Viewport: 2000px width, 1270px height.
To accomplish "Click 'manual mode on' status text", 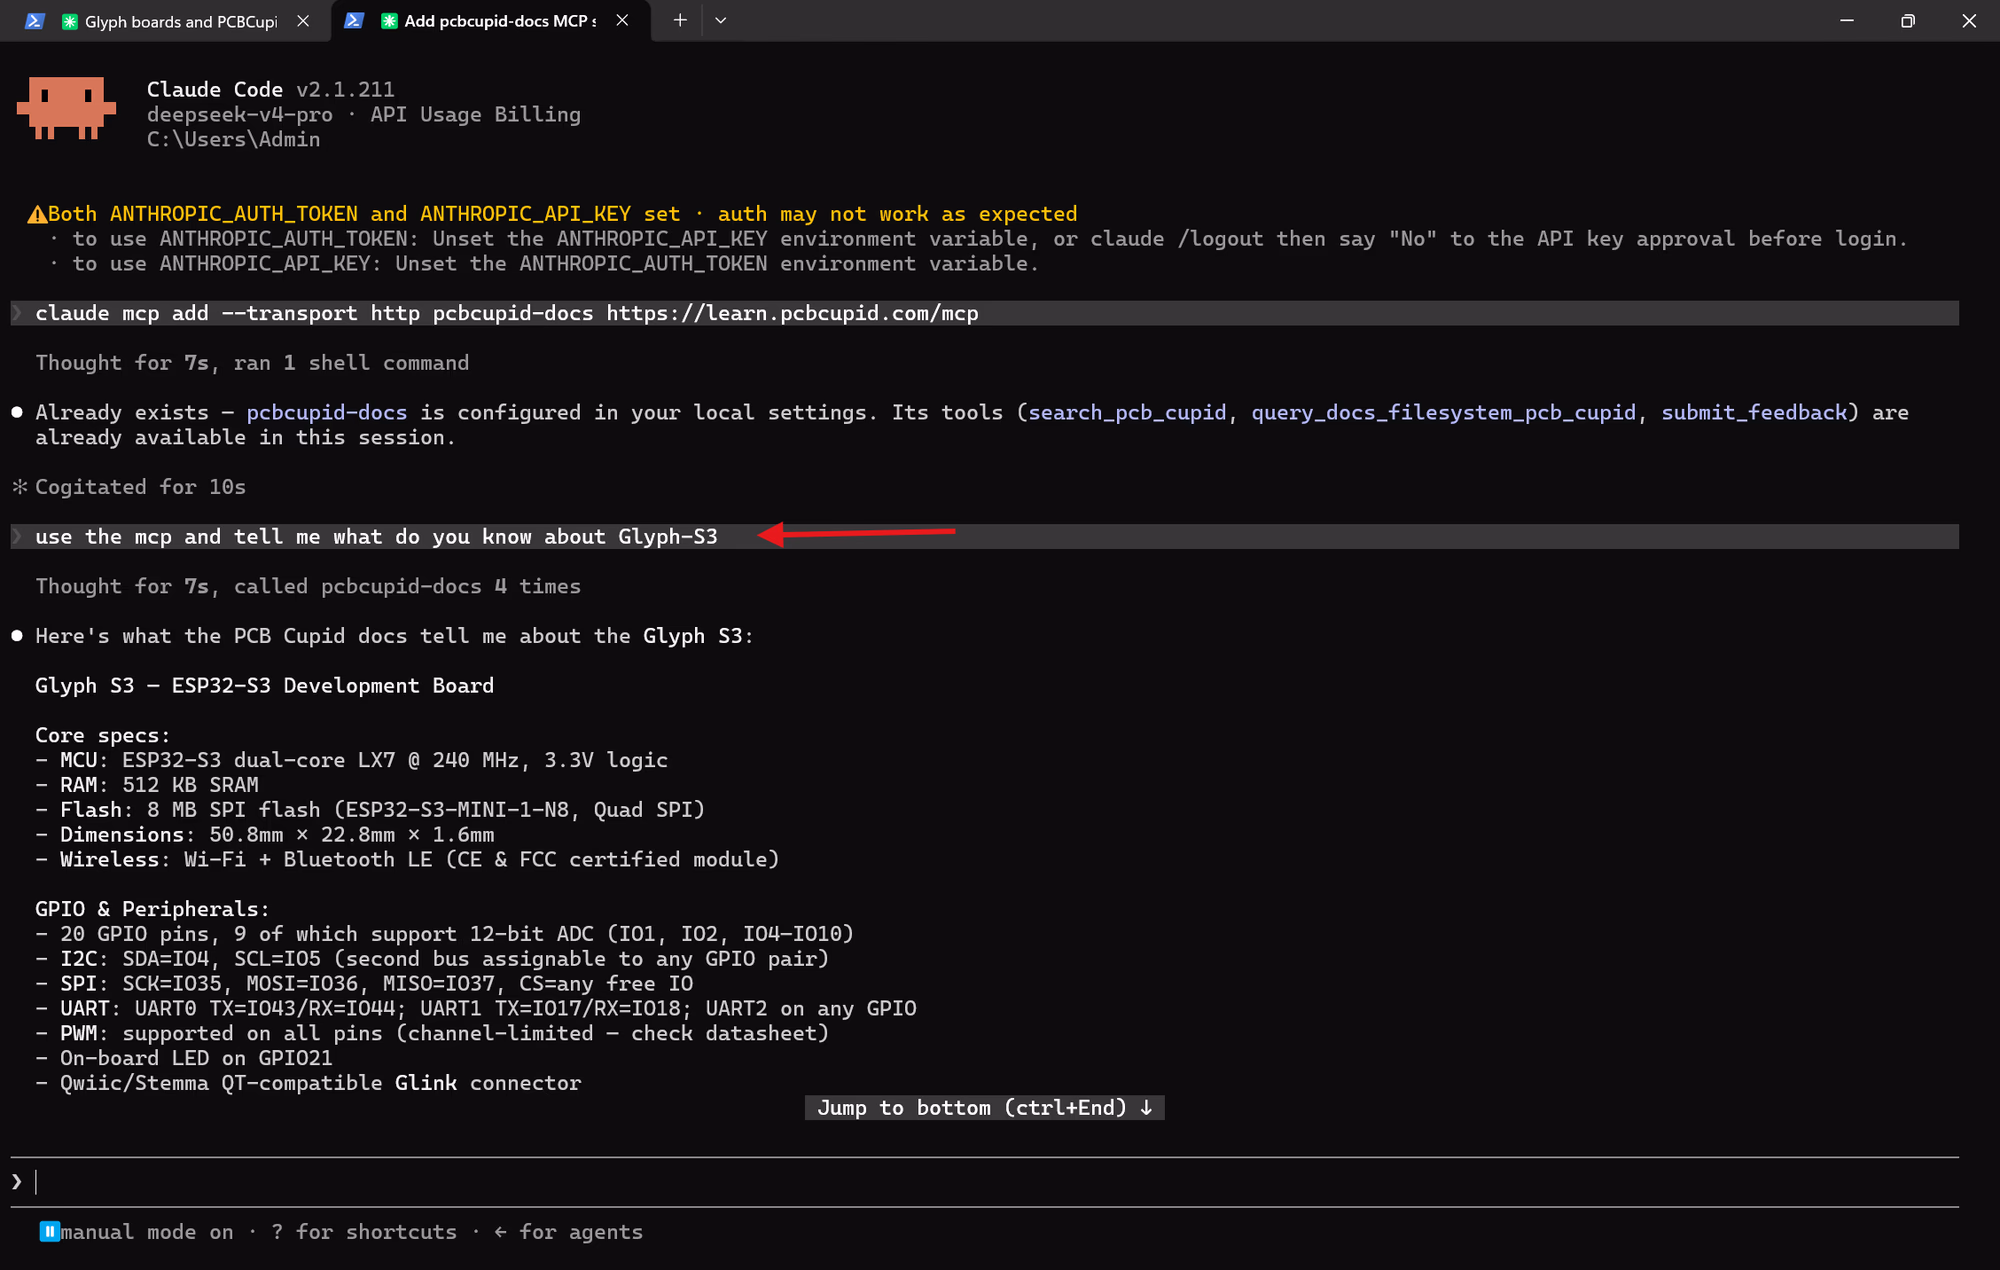I will point(147,1232).
